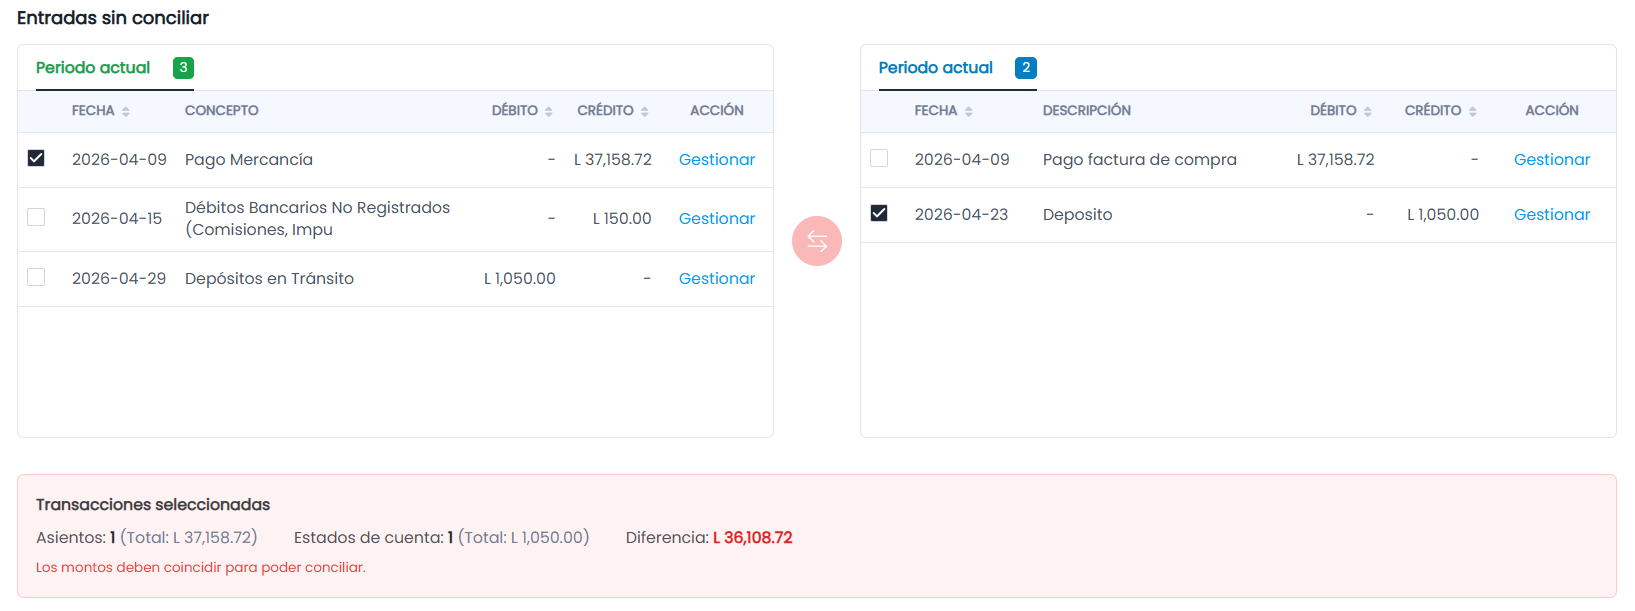Viewport: 1635px width, 611px height.
Task: Sort right table by DÉBITO
Action: tap(1341, 111)
